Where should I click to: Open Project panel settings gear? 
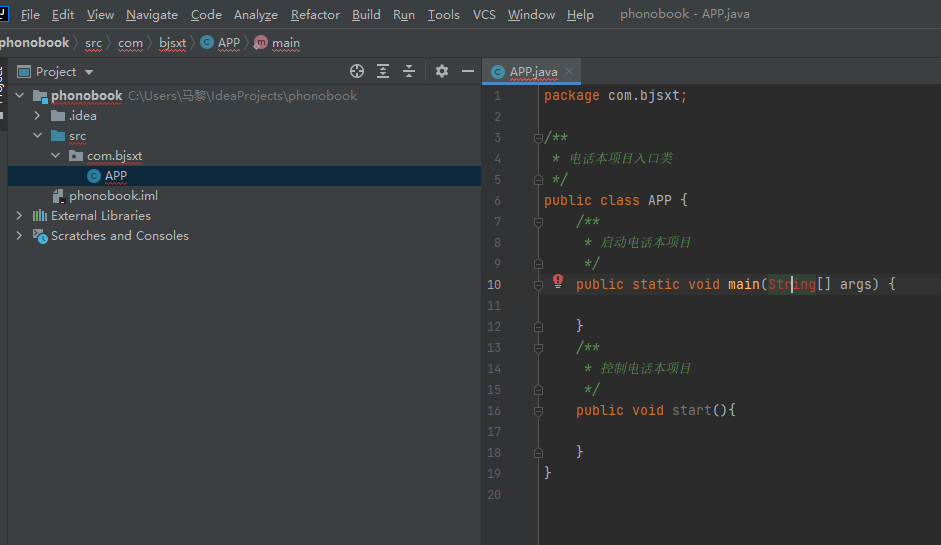click(x=442, y=71)
